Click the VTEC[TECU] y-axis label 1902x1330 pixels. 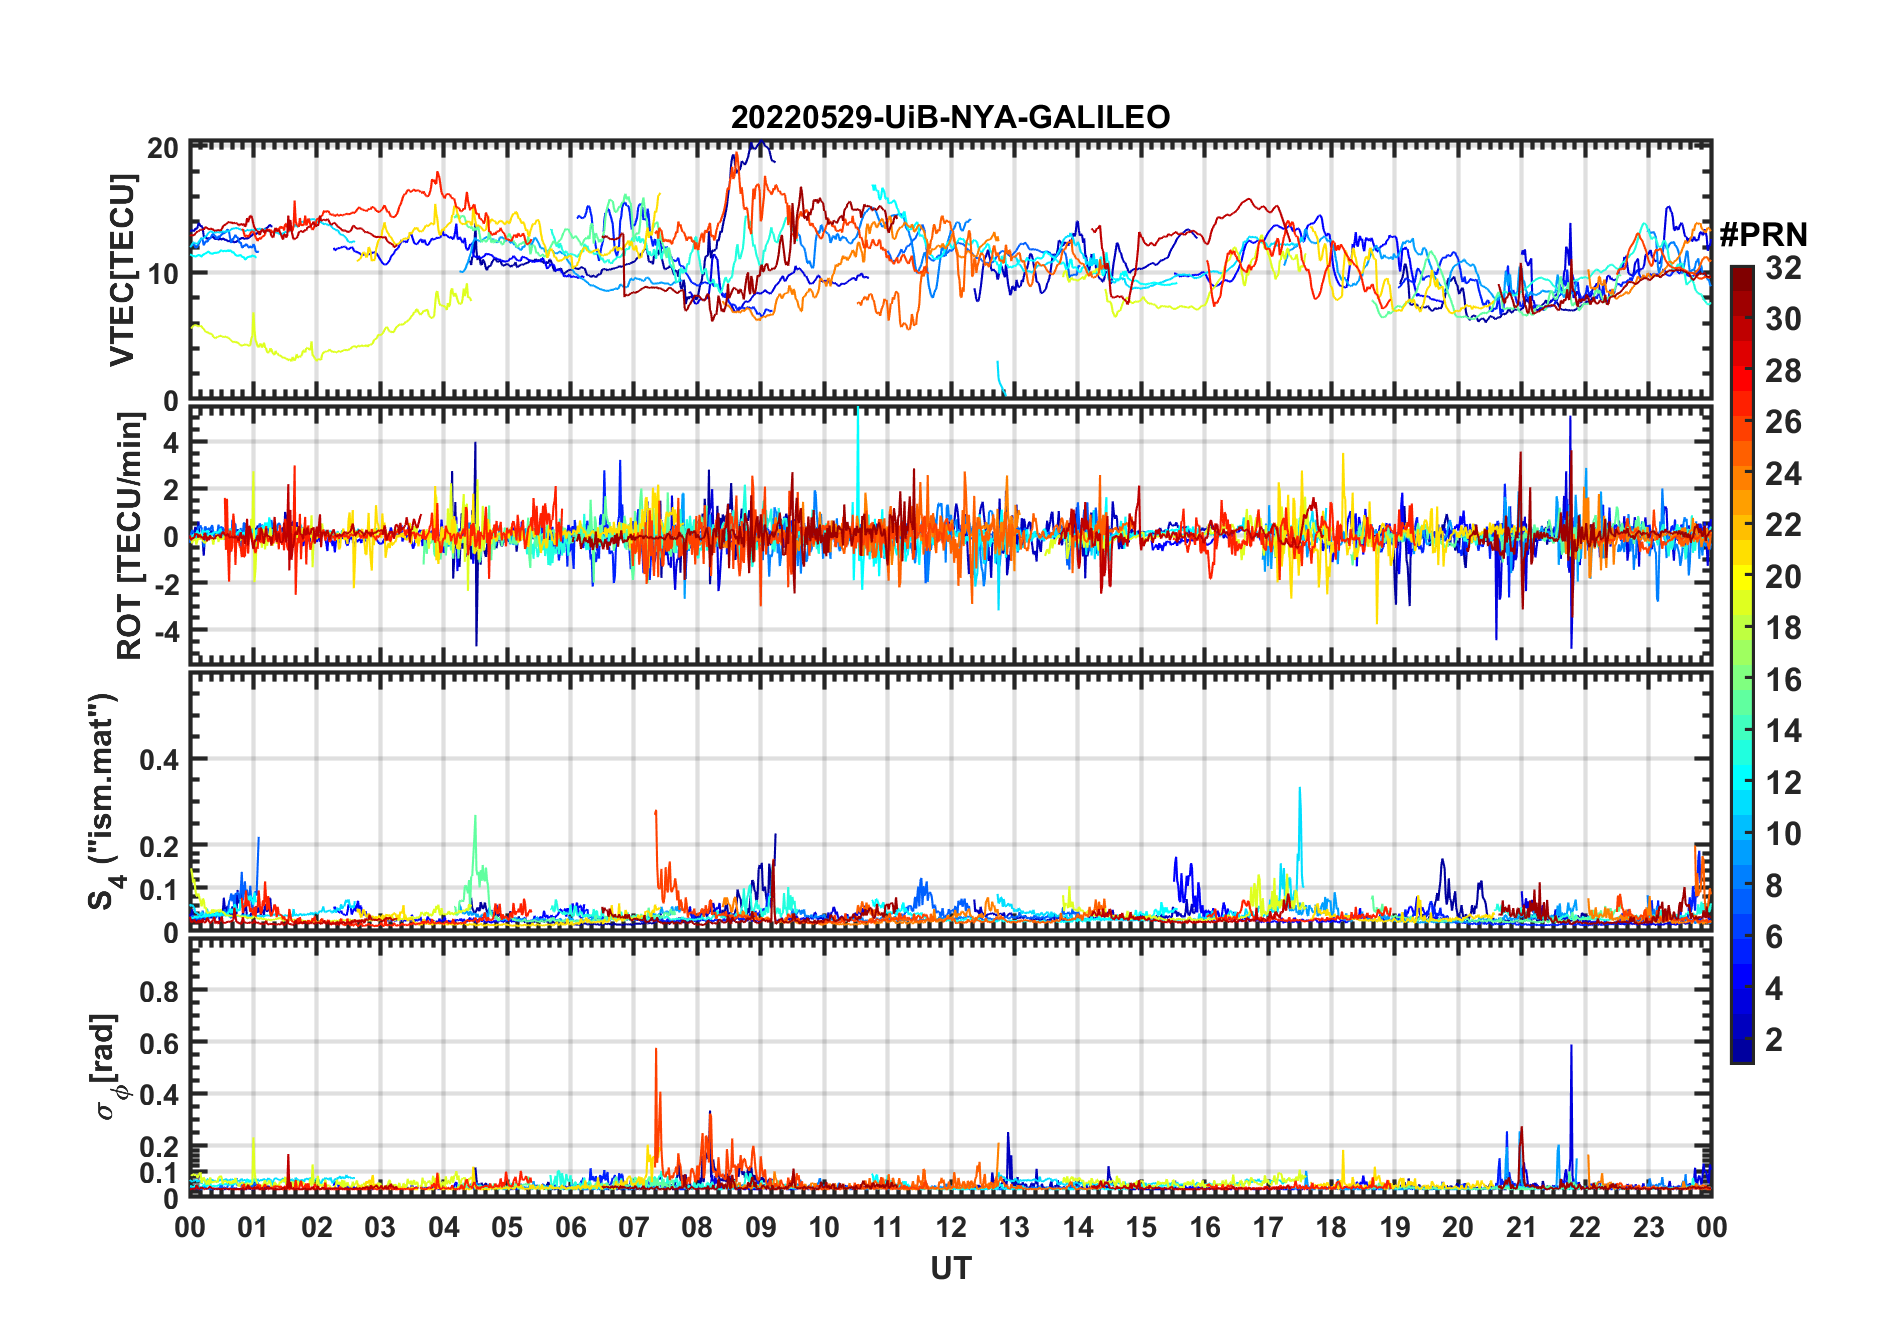(122, 270)
